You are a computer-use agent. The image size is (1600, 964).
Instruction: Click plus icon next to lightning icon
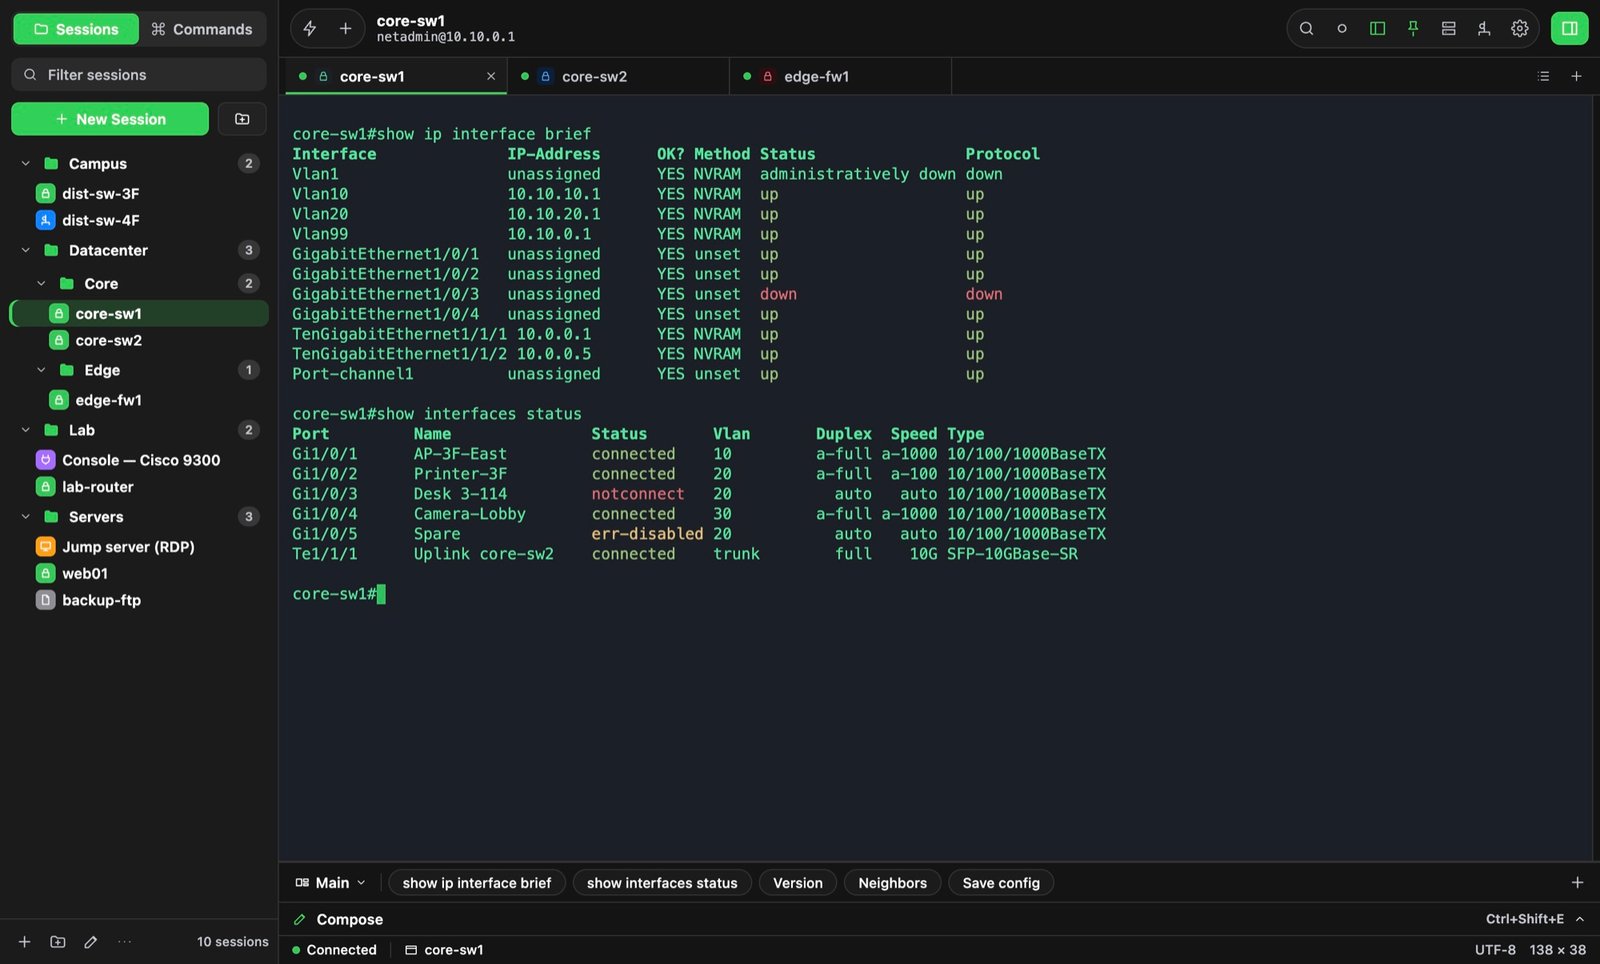[x=345, y=29]
